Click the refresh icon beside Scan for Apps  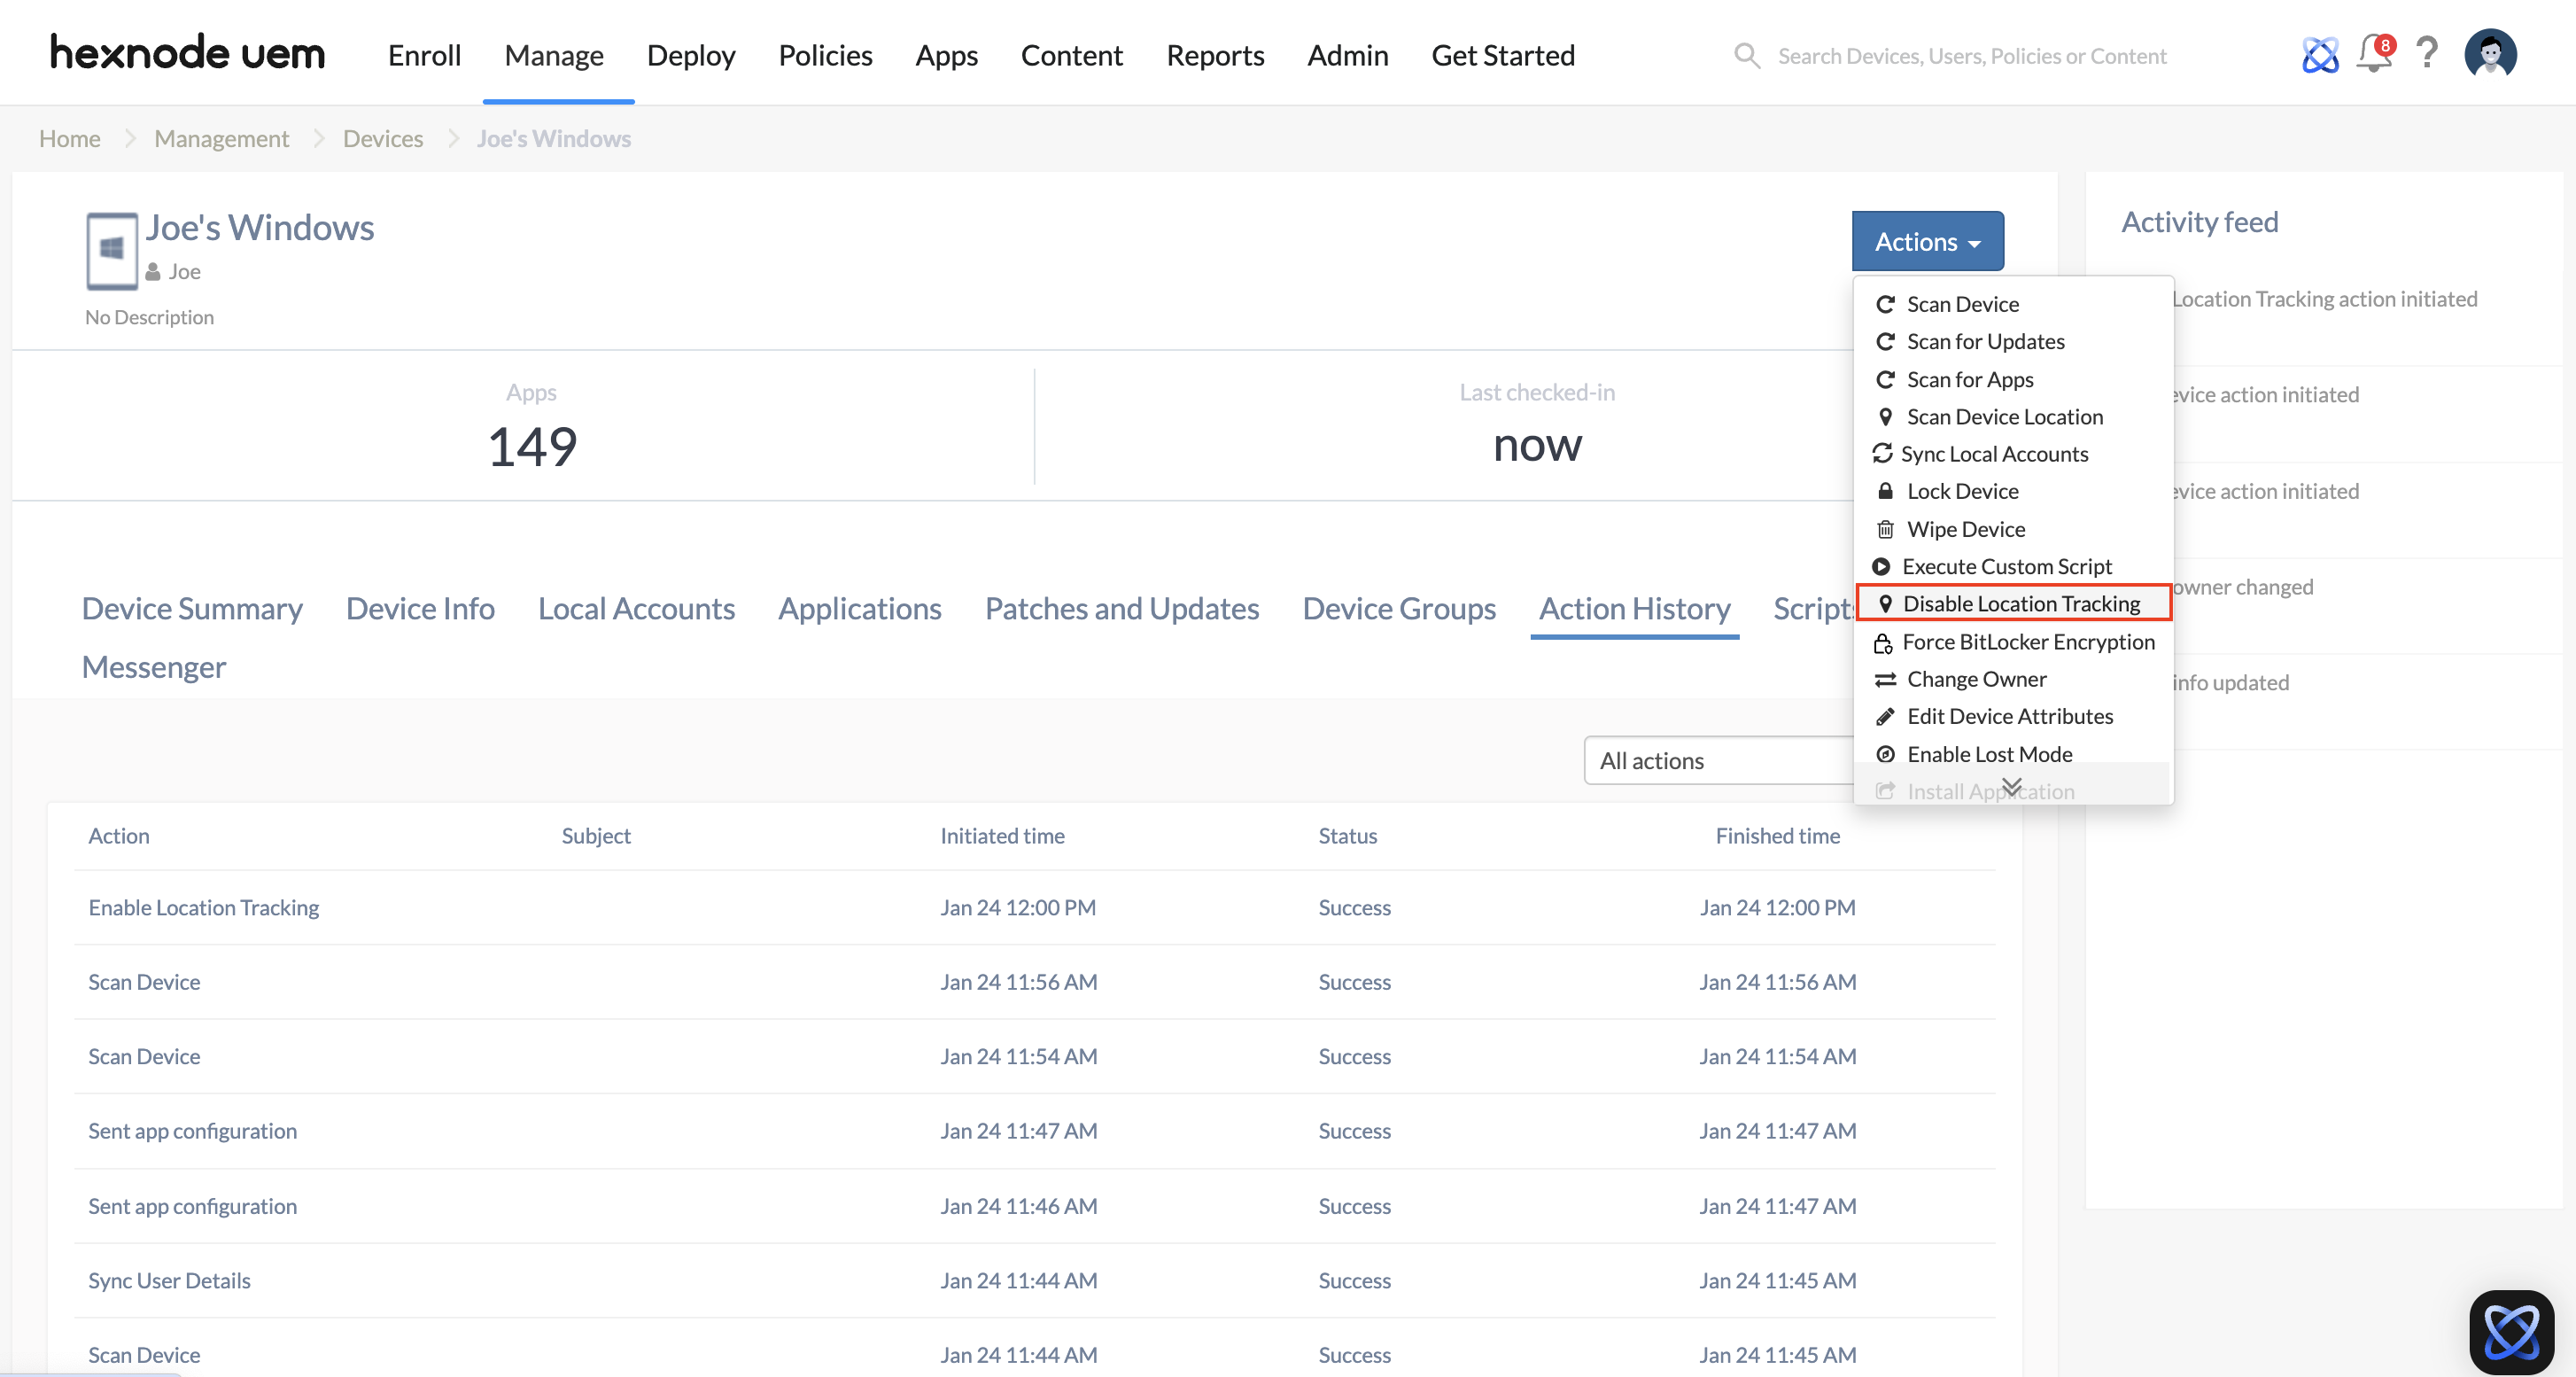click(1885, 379)
